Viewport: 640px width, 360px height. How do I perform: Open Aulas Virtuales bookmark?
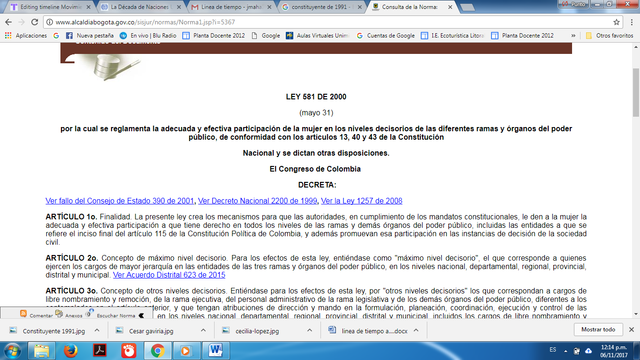click(318, 36)
